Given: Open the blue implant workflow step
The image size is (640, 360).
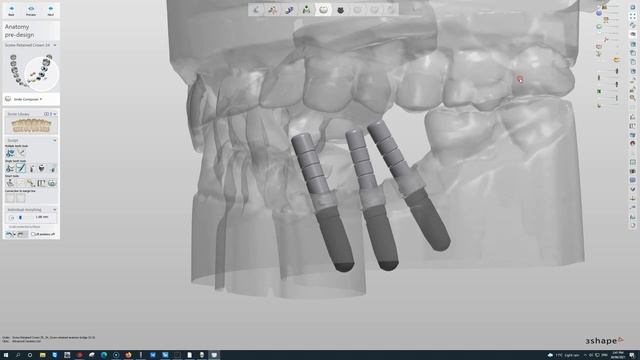Looking at the screenshot, I should 289,9.
